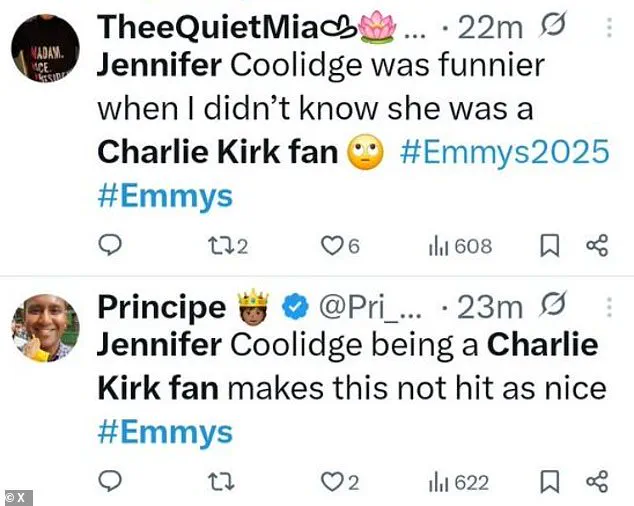Bookmark TheeQuietMia's tweet
The width and height of the screenshot is (634, 506).
pos(550,246)
